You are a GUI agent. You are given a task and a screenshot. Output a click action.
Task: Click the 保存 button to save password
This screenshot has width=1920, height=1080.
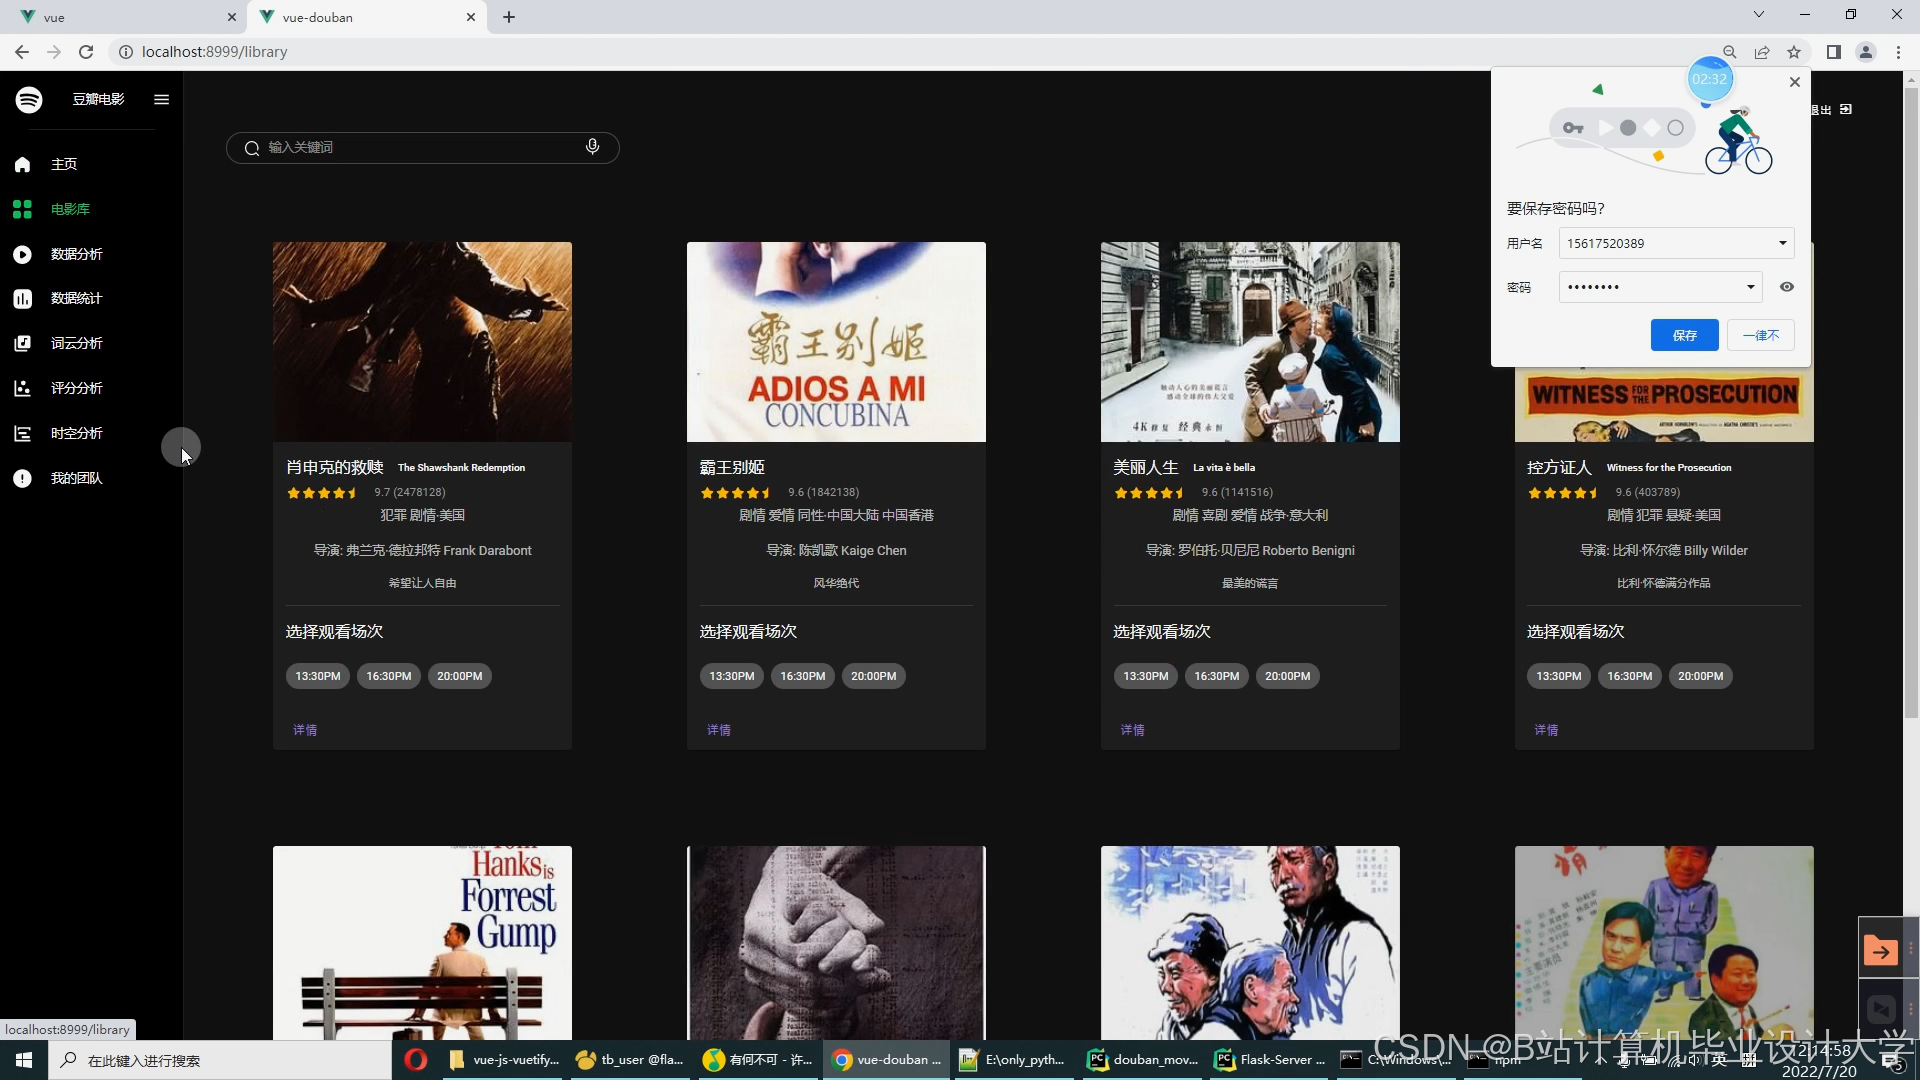coord(1684,335)
